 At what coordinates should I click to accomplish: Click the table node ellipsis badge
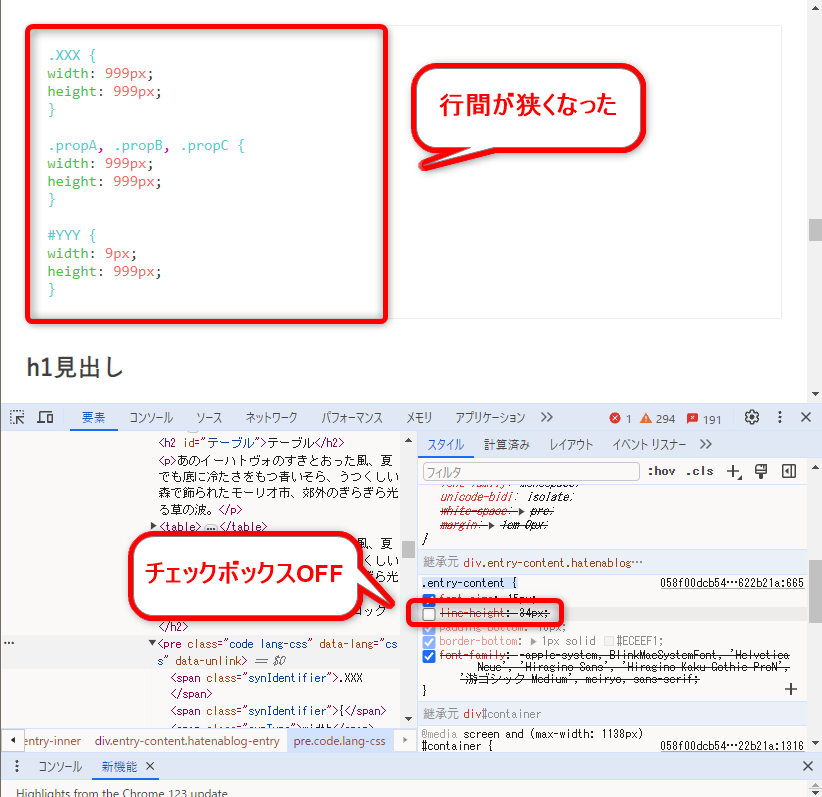(x=211, y=527)
